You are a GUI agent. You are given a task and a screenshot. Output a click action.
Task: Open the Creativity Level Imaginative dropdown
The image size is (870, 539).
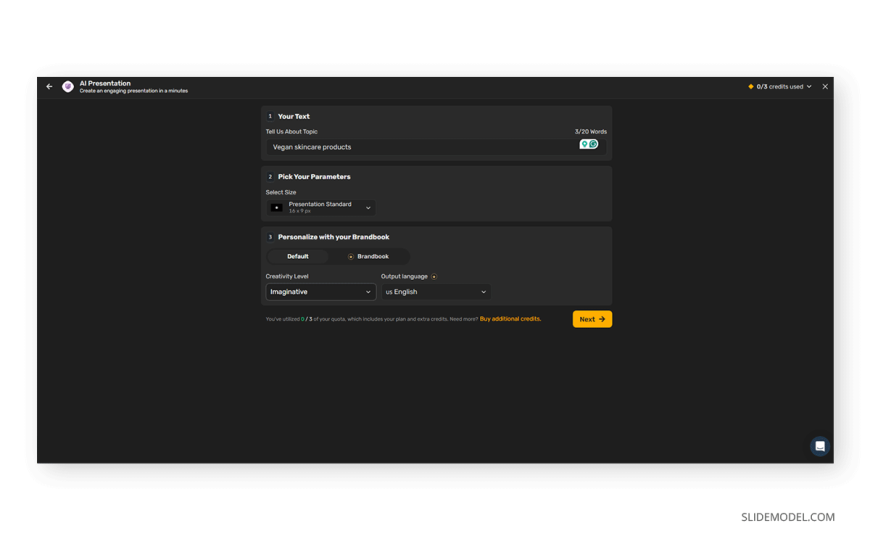pyautogui.click(x=320, y=292)
